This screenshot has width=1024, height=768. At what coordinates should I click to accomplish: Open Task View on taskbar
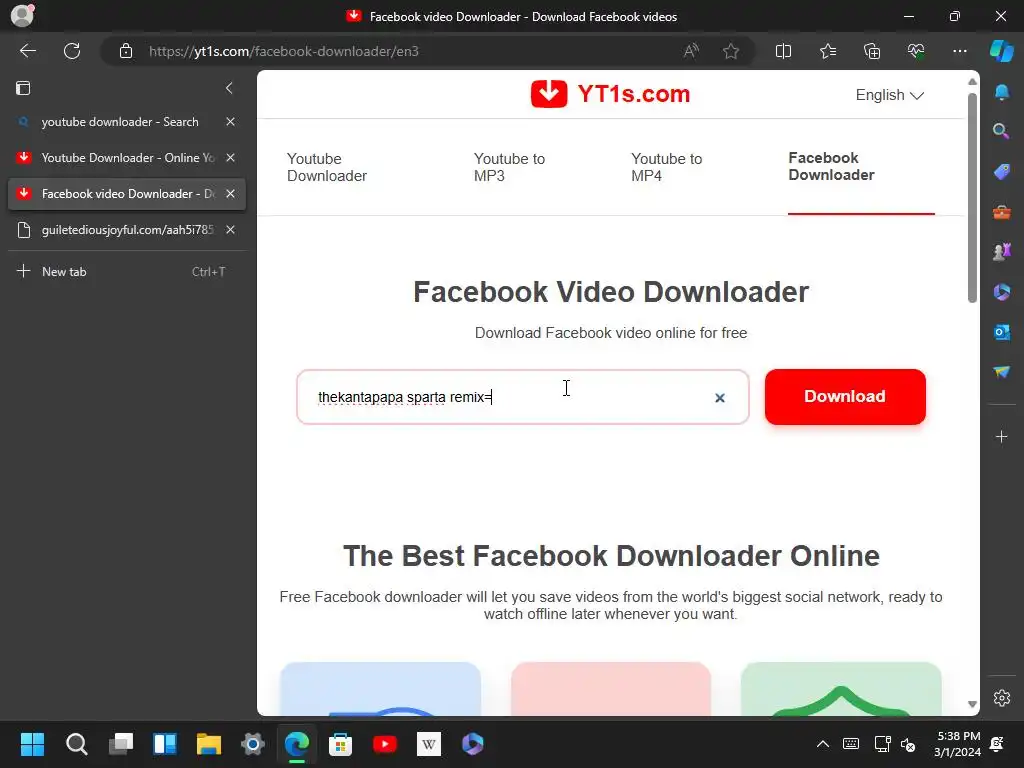pos(121,743)
